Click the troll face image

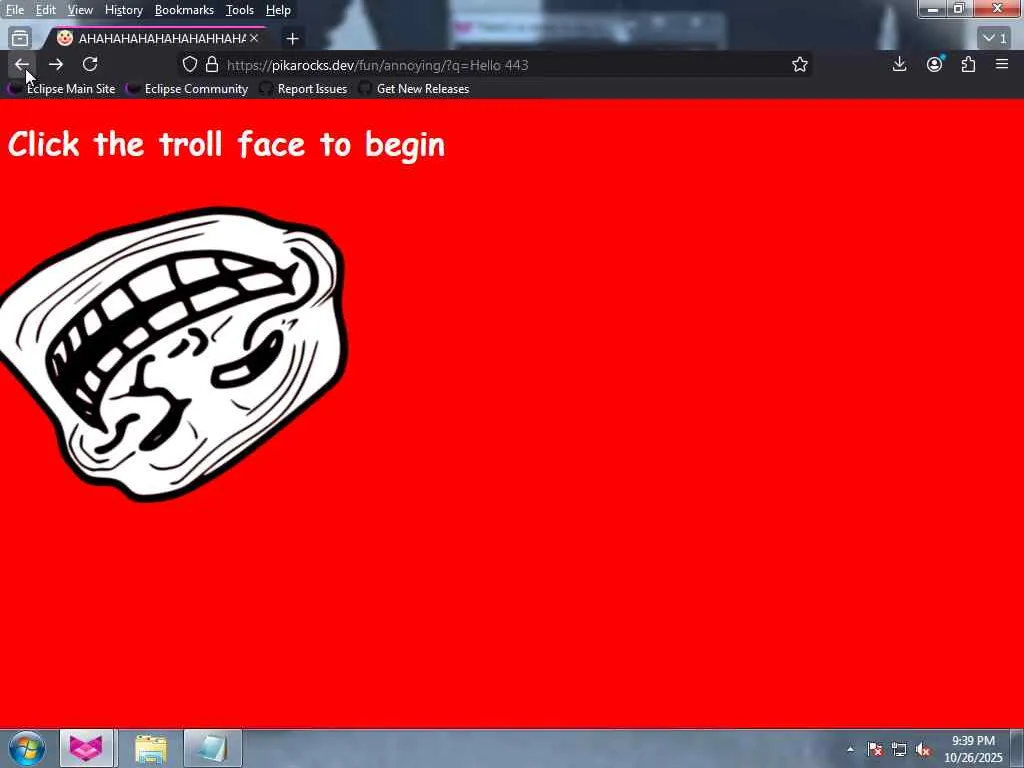pos(173,354)
